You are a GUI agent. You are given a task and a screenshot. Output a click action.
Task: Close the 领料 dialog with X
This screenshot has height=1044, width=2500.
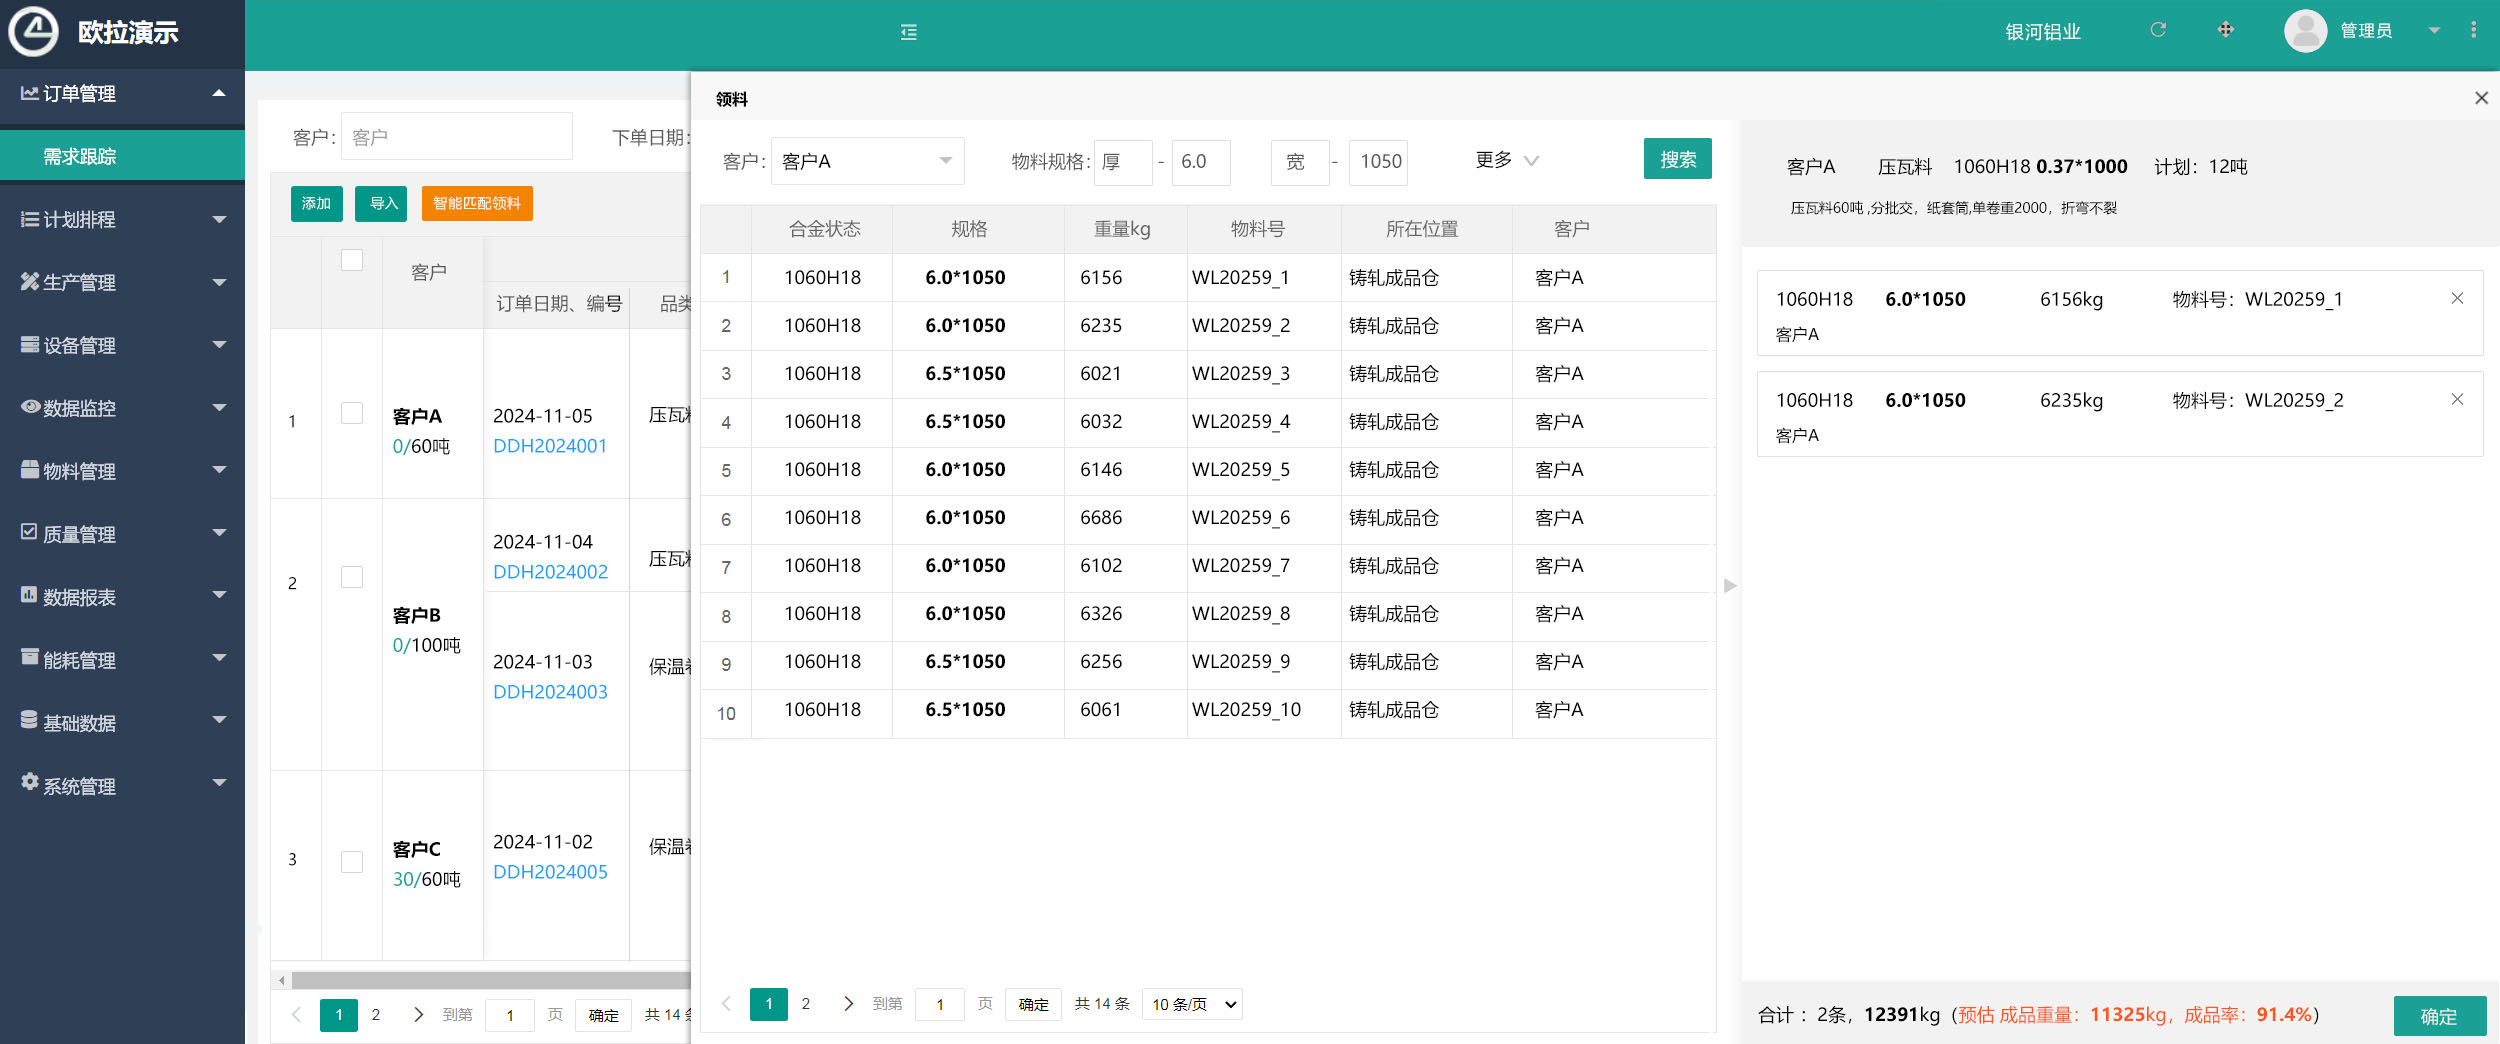pyautogui.click(x=2481, y=98)
